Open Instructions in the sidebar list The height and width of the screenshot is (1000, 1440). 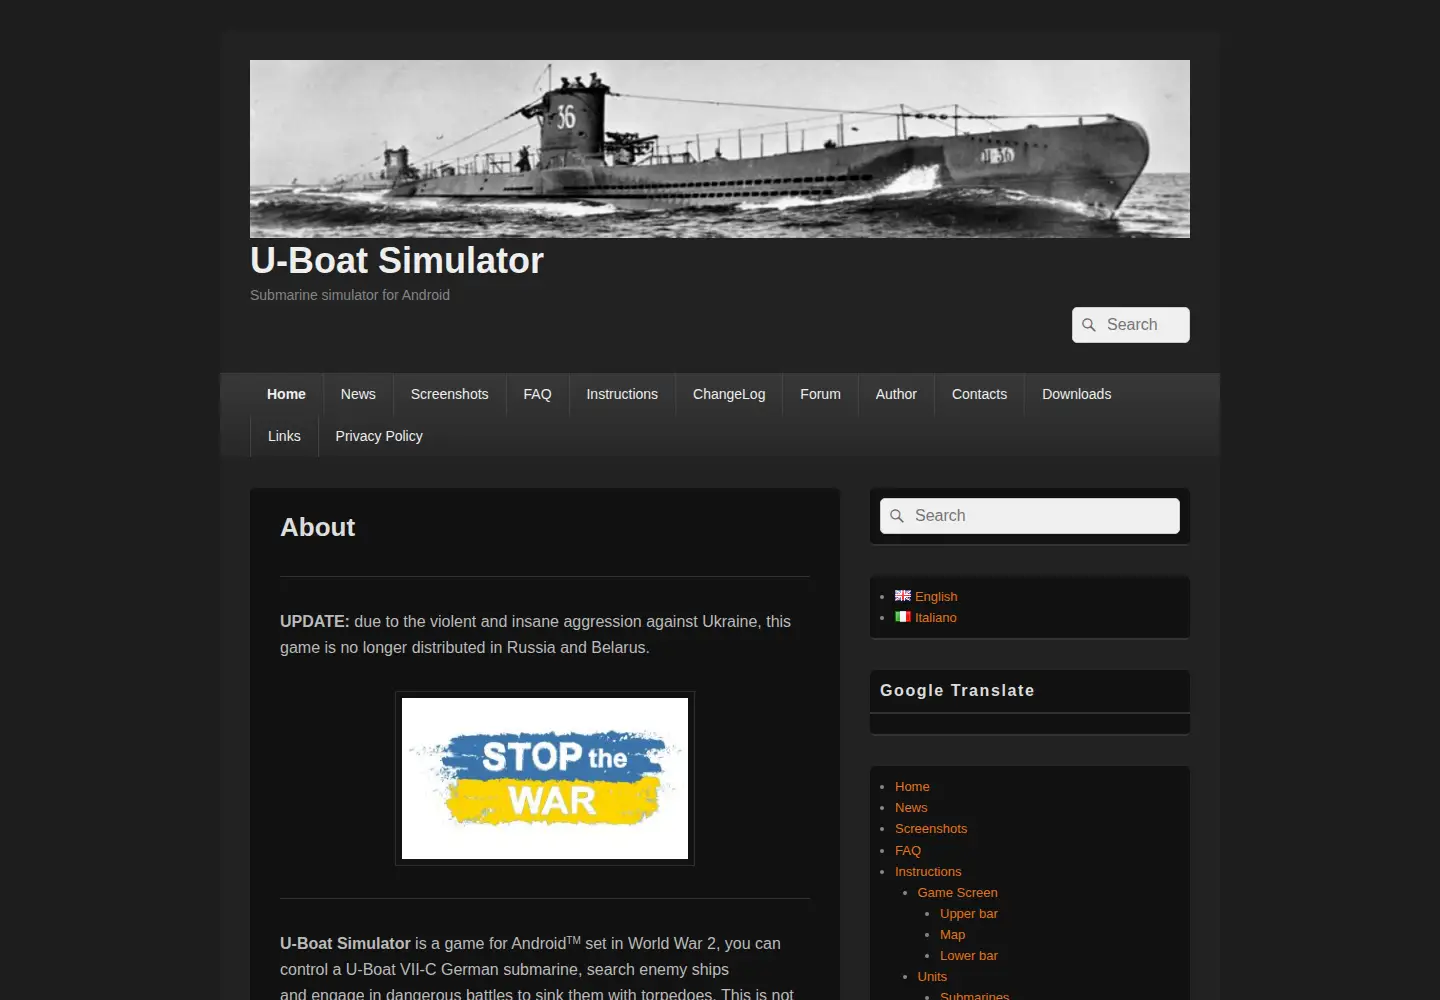[x=928, y=871]
